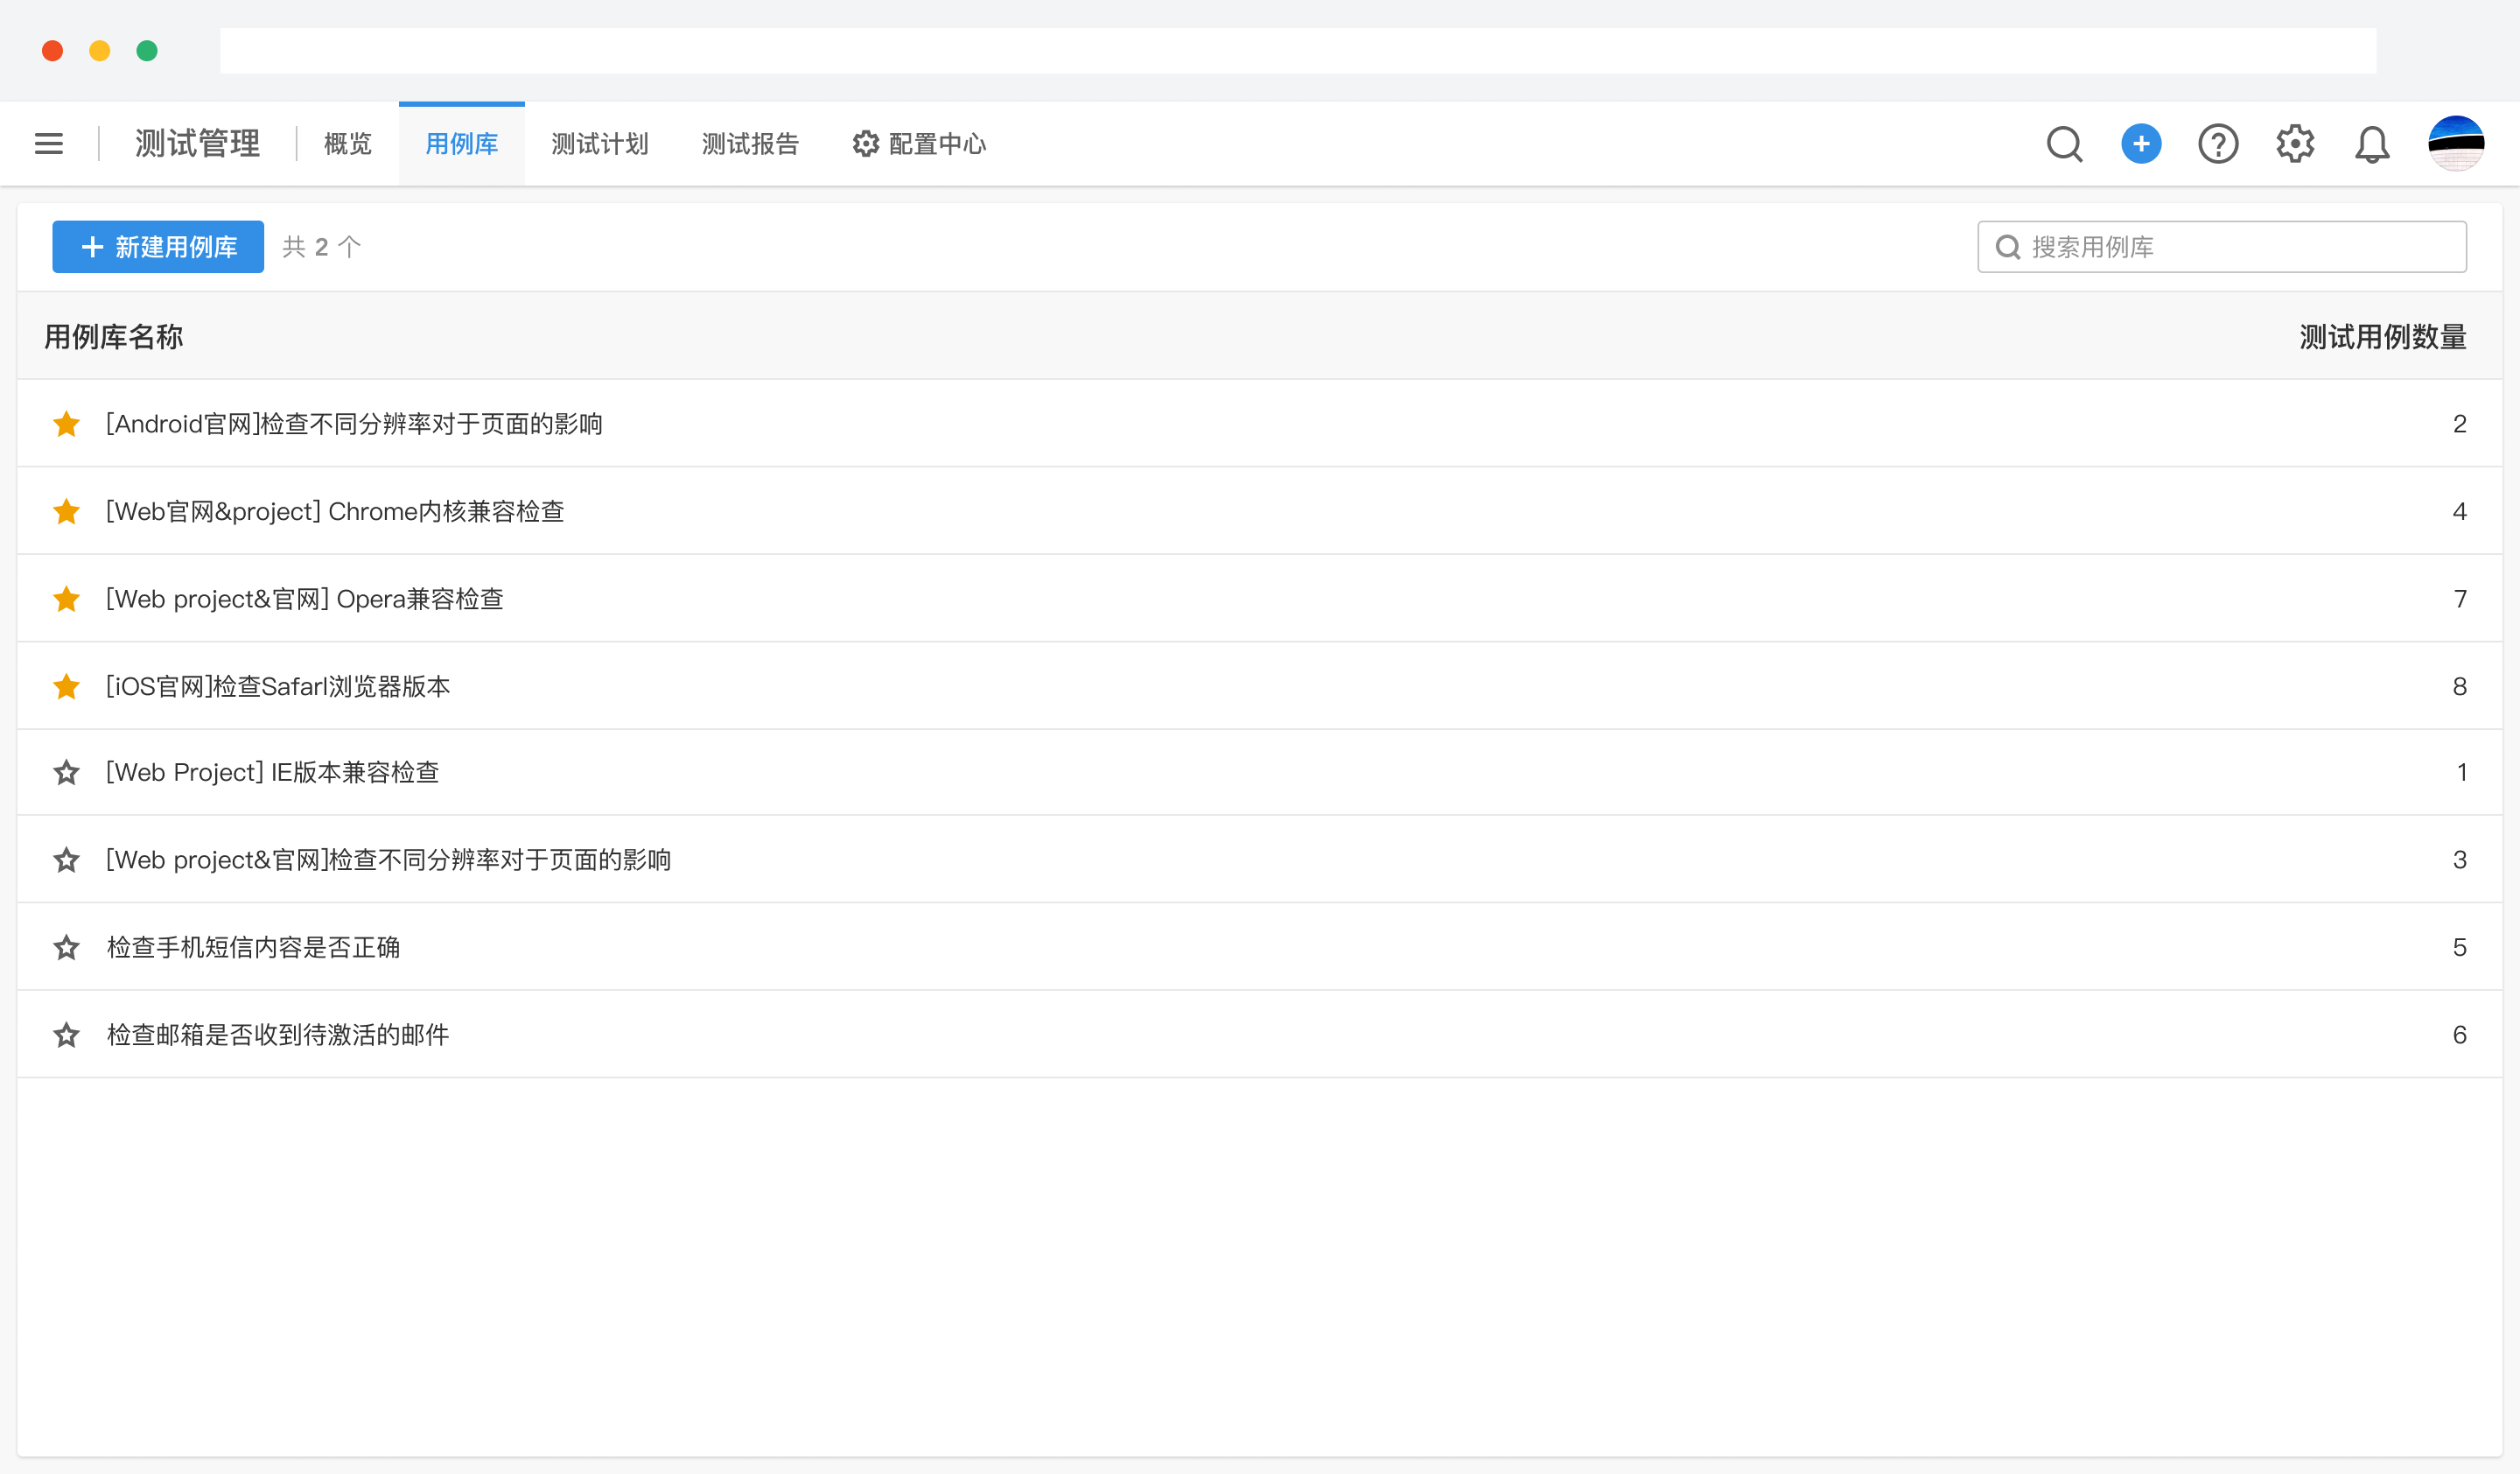This screenshot has height=1474, width=2520.
Task: Open the settings gear in the header
Action: pos(2295,144)
